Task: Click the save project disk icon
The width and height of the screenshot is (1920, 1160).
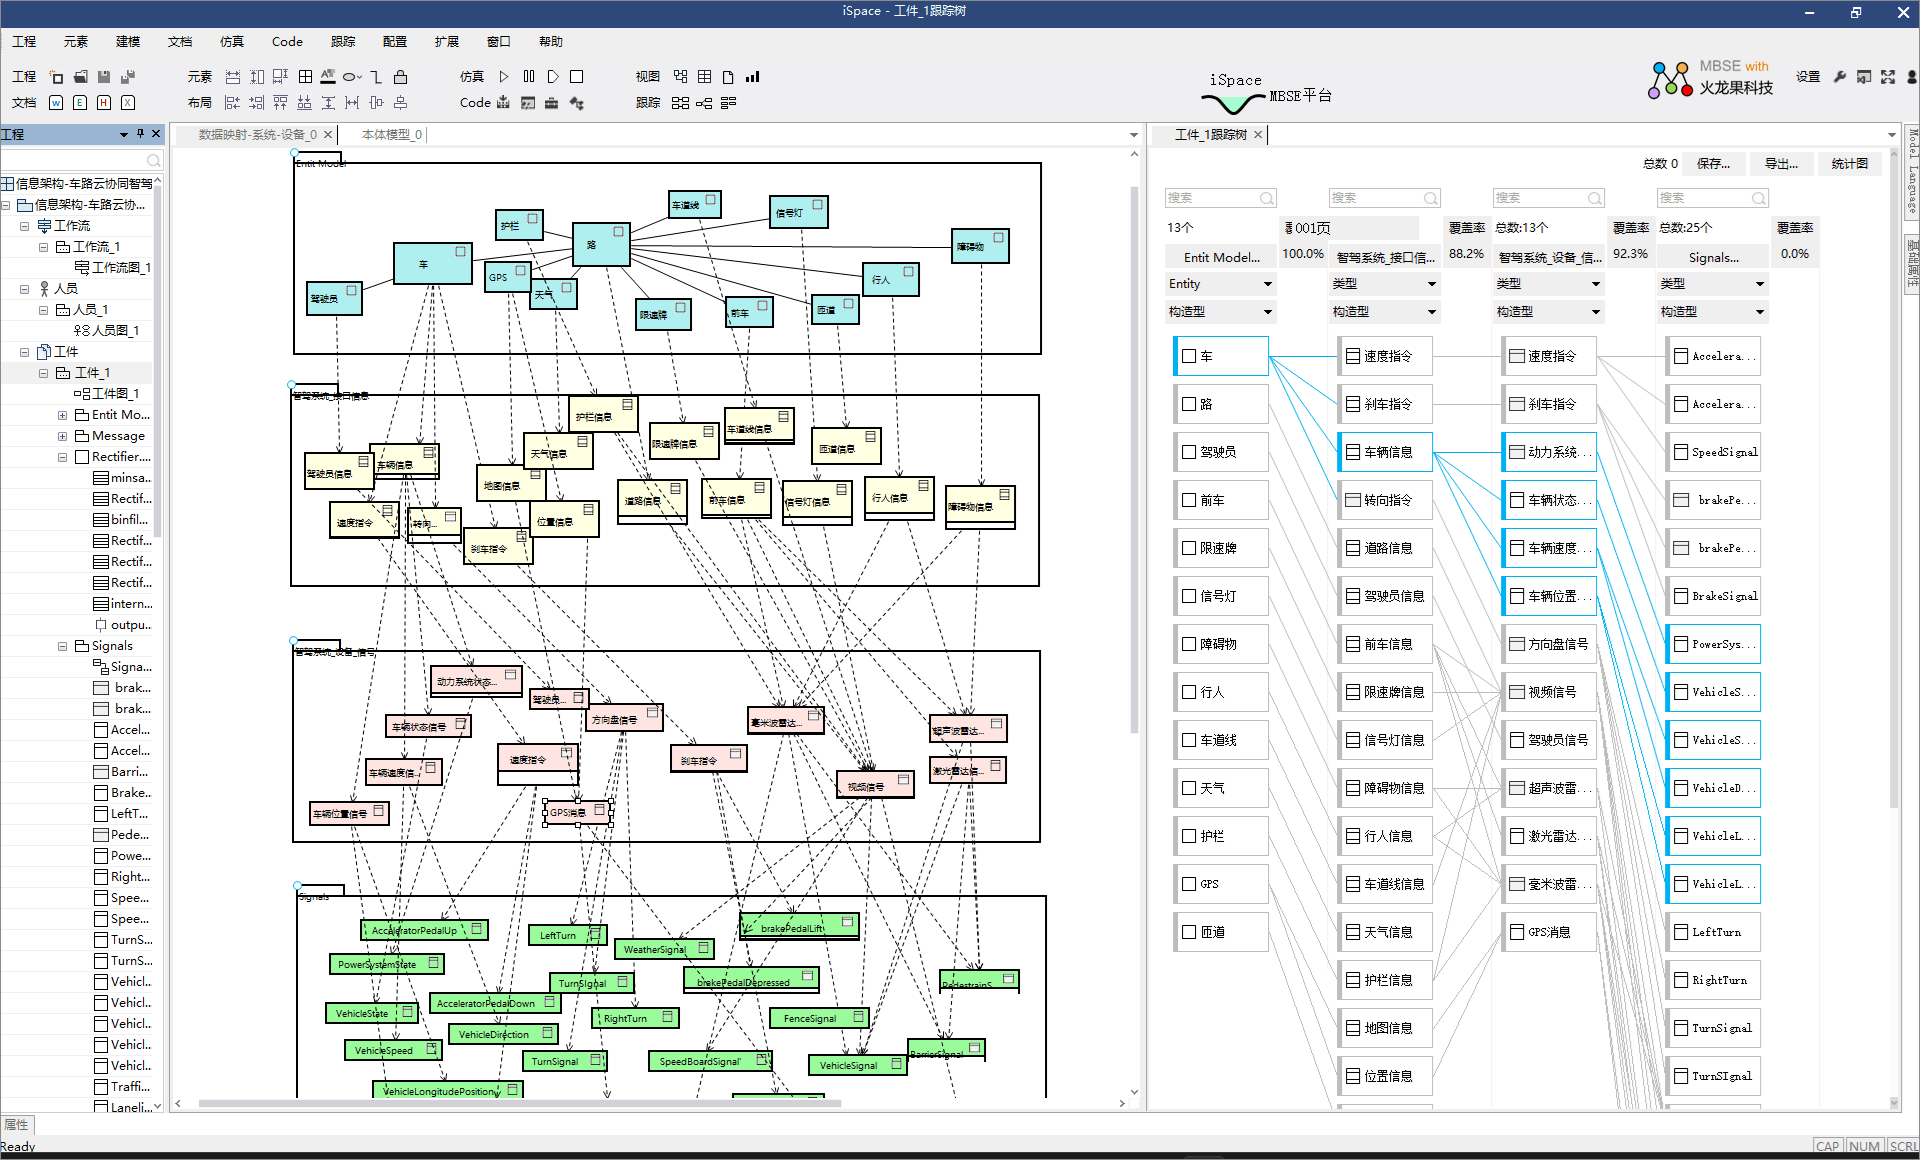Action: pos(104,77)
